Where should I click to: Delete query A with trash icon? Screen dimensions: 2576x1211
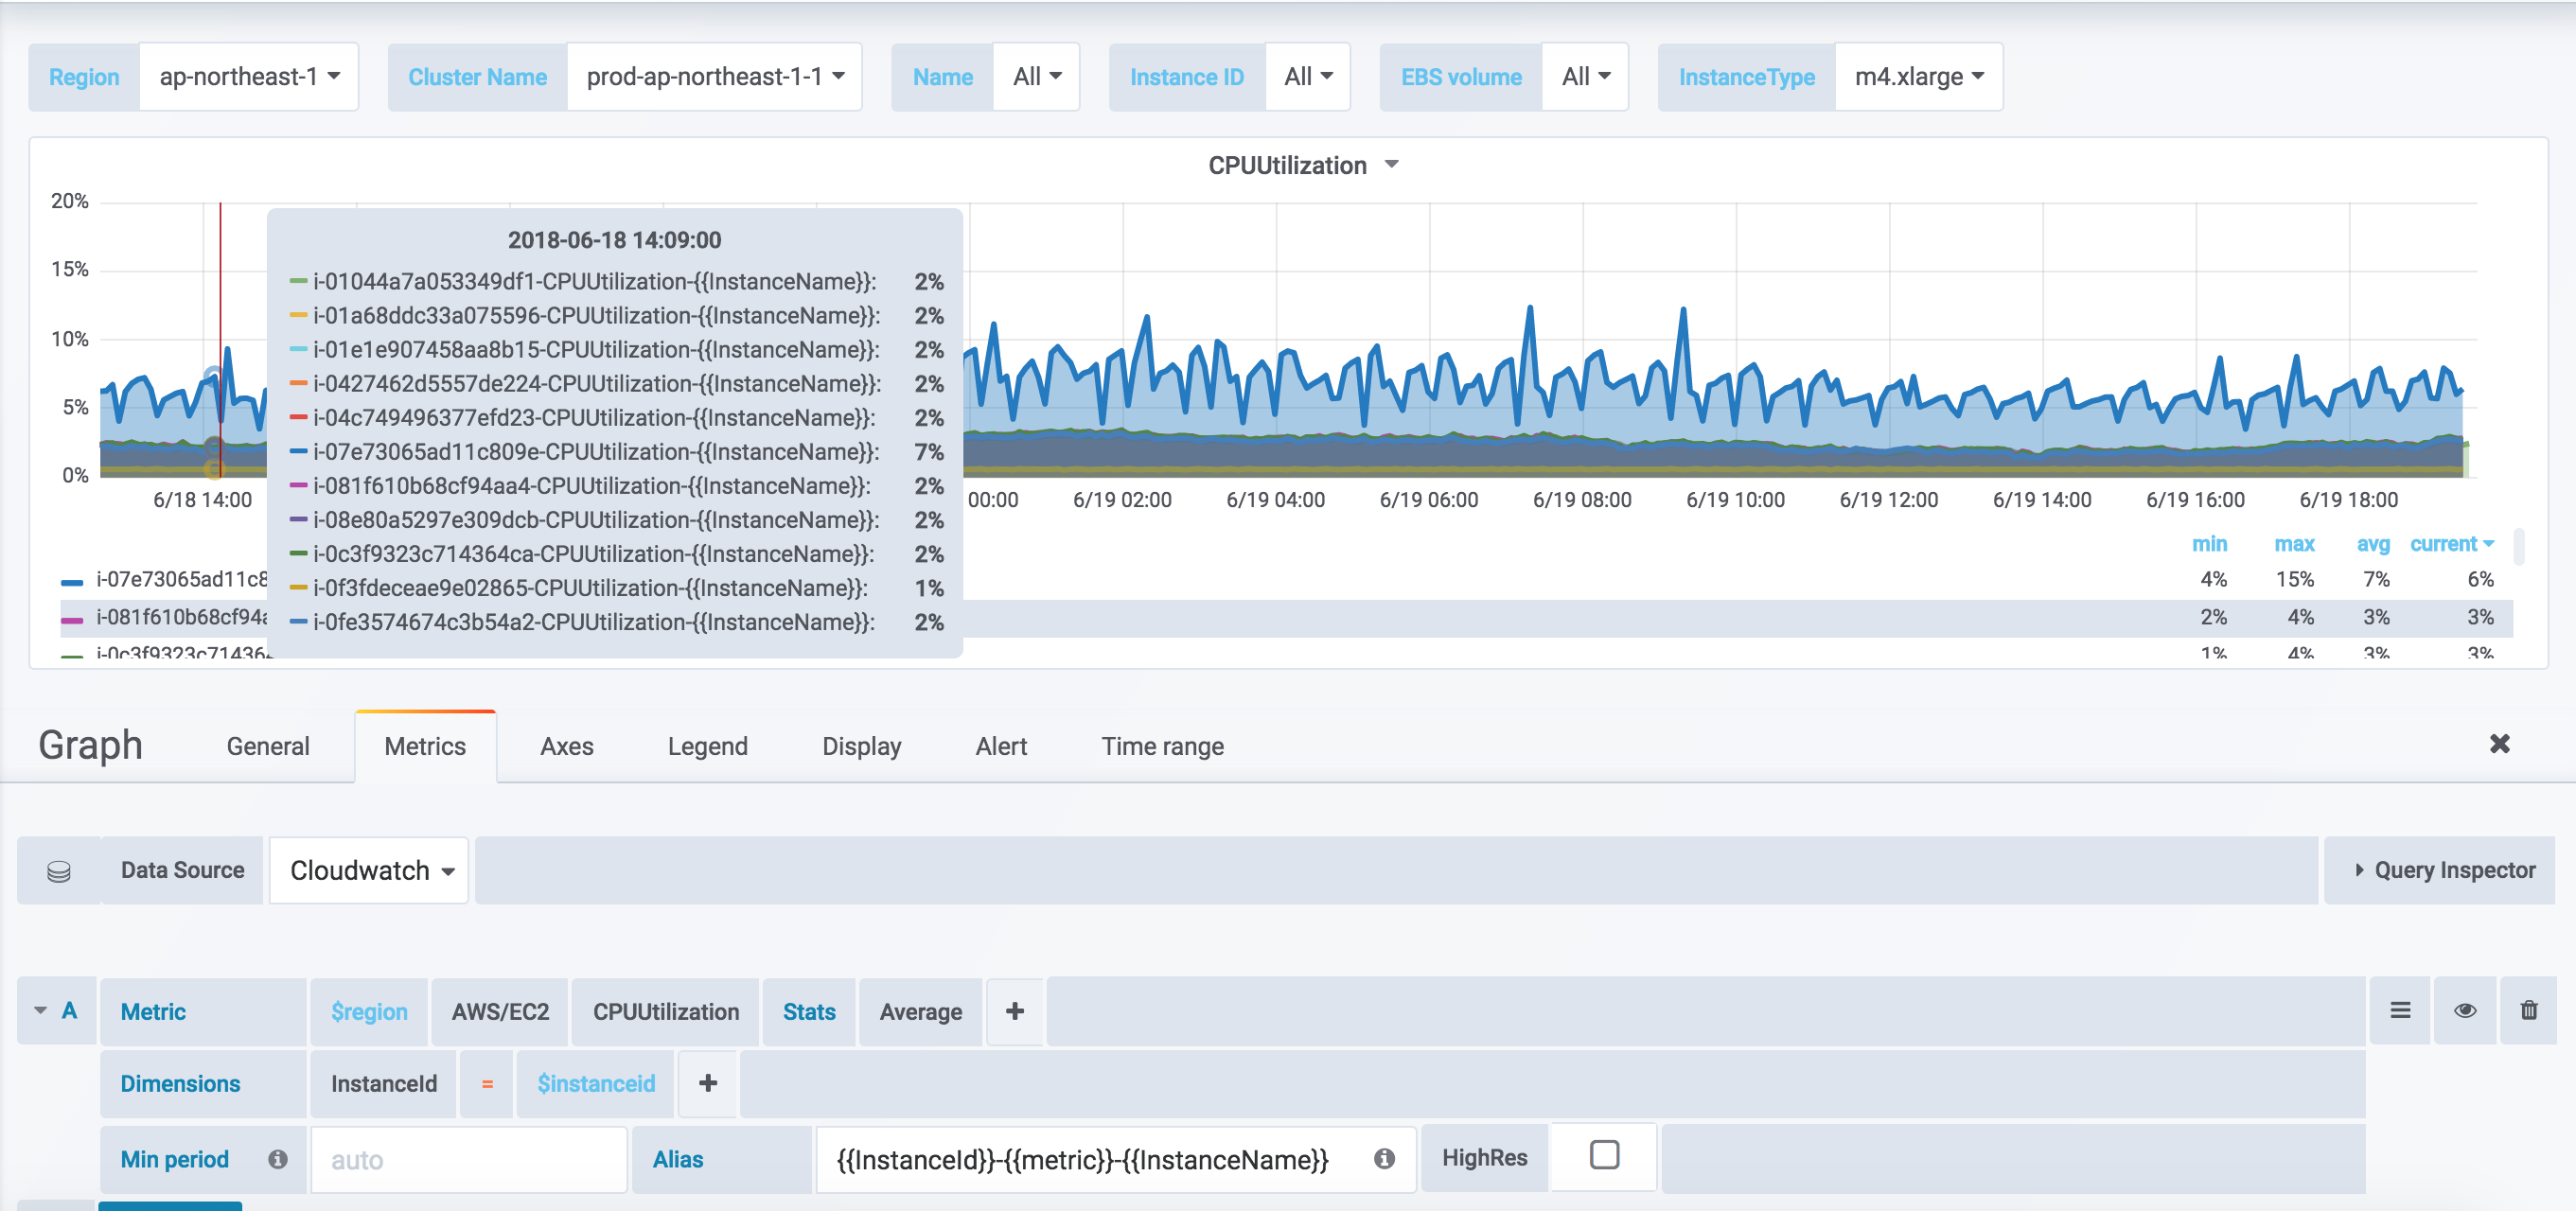click(2529, 1010)
